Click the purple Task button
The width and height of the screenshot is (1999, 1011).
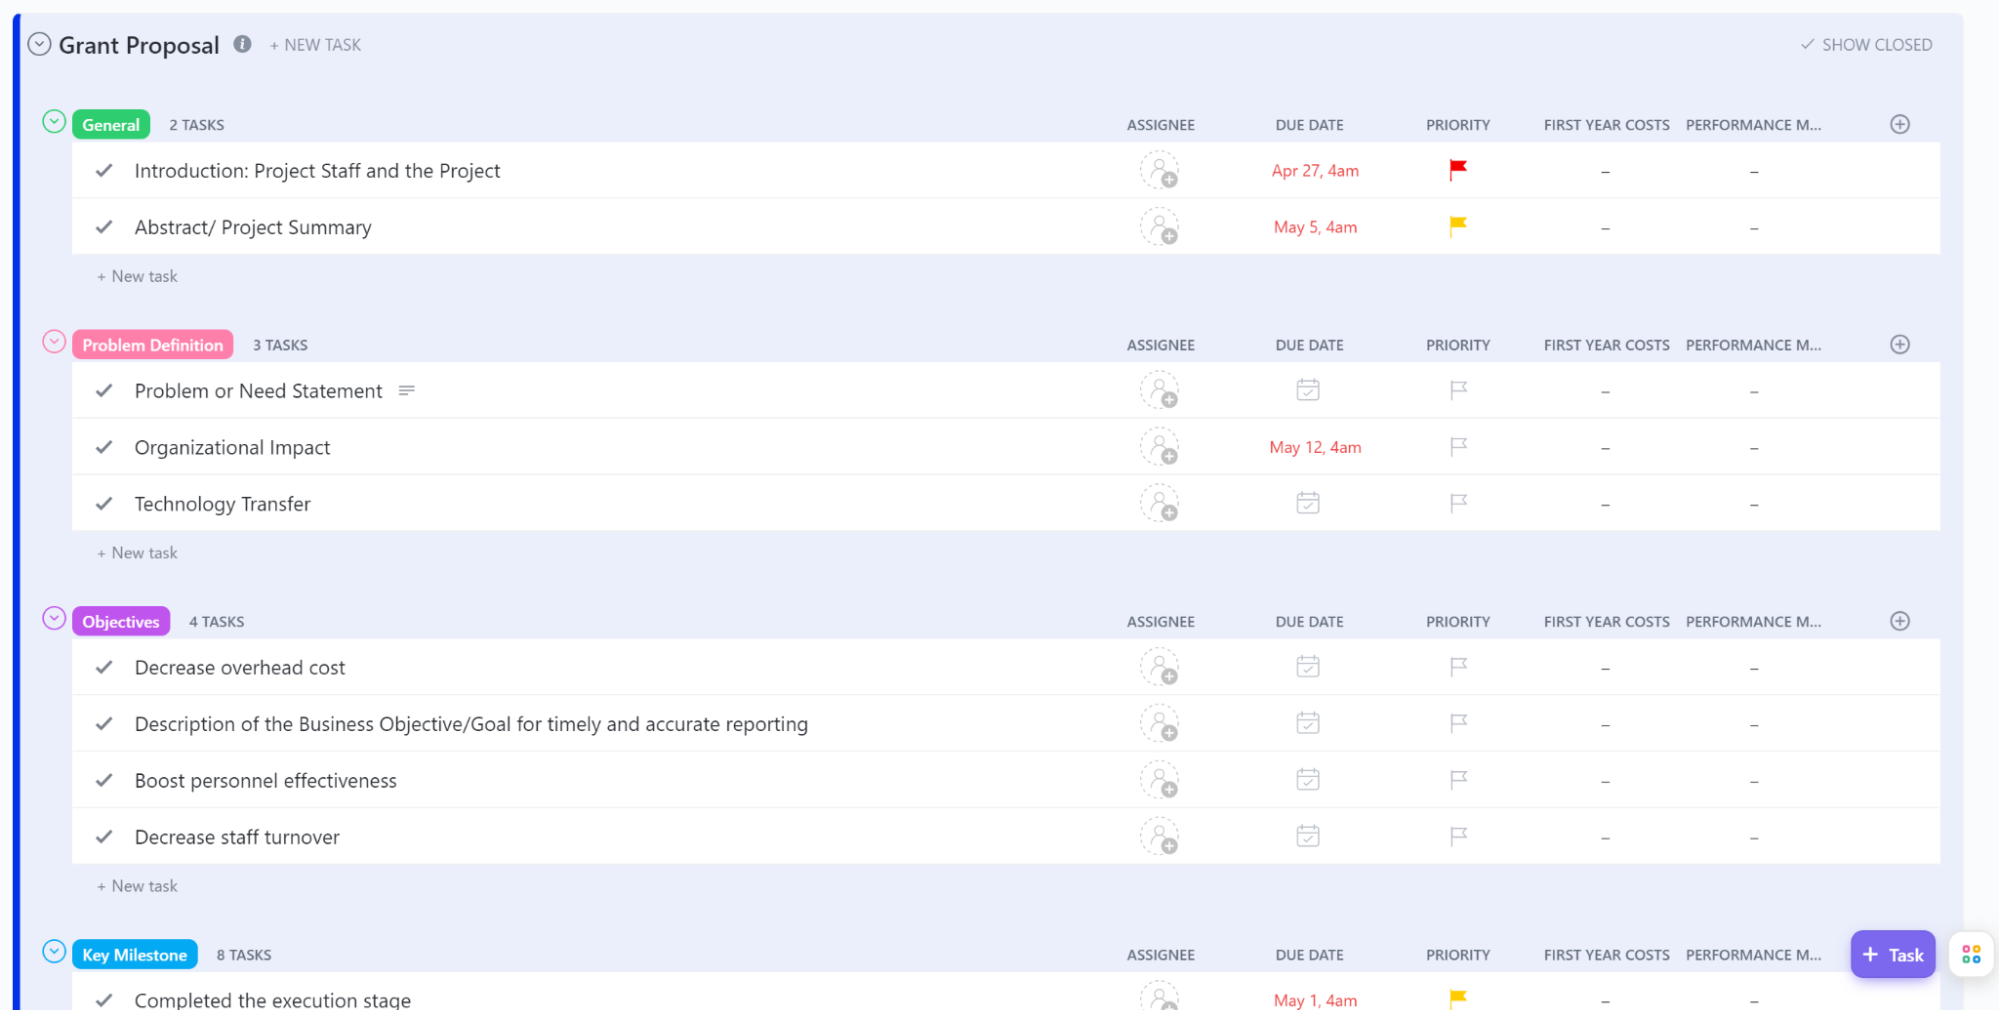pyautogui.click(x=1892, y=954)
